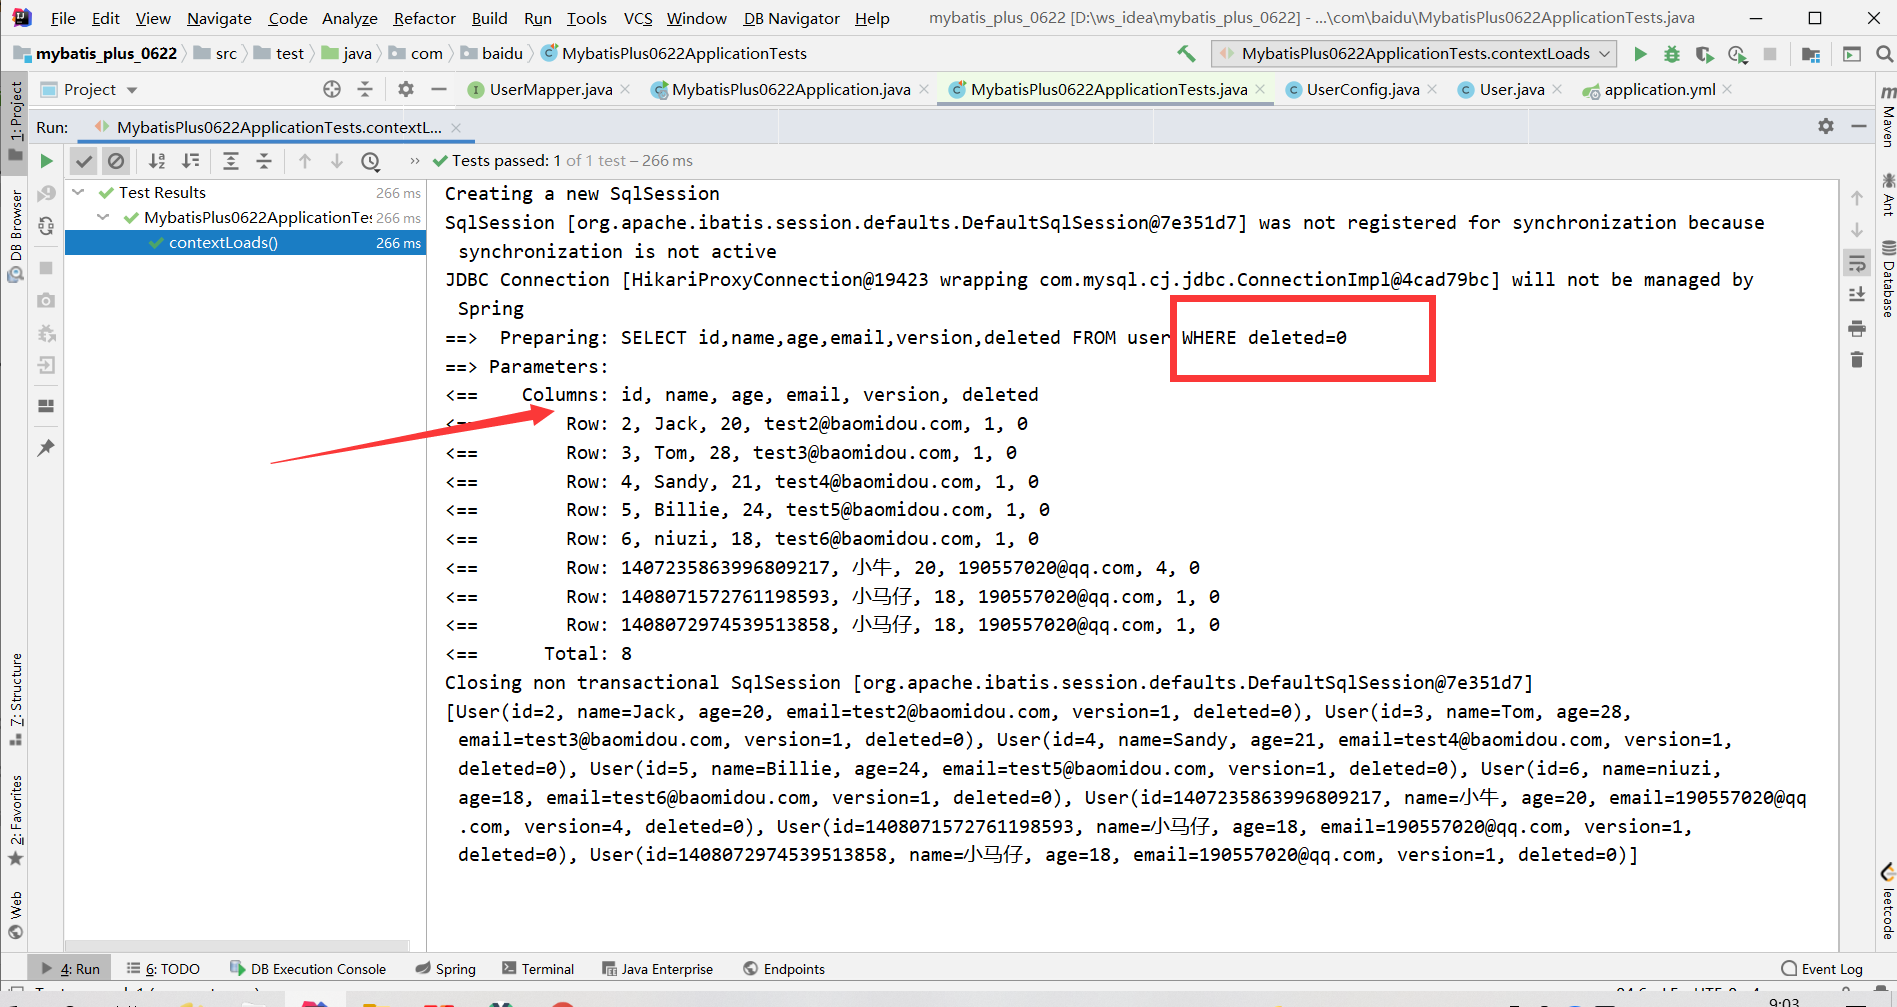Sort tests alphabetically

157,161
